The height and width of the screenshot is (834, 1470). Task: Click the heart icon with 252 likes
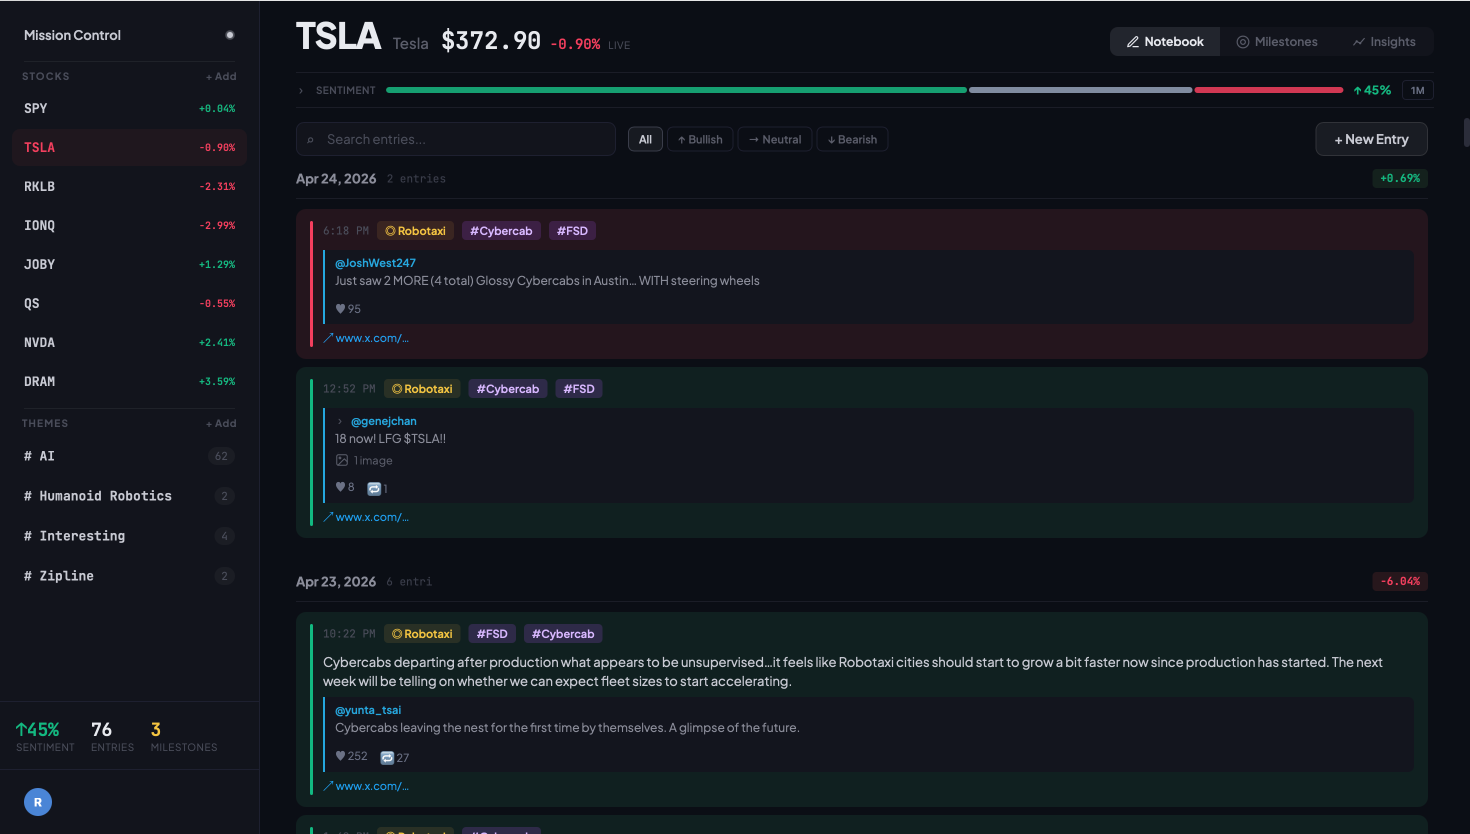[340, 756]
